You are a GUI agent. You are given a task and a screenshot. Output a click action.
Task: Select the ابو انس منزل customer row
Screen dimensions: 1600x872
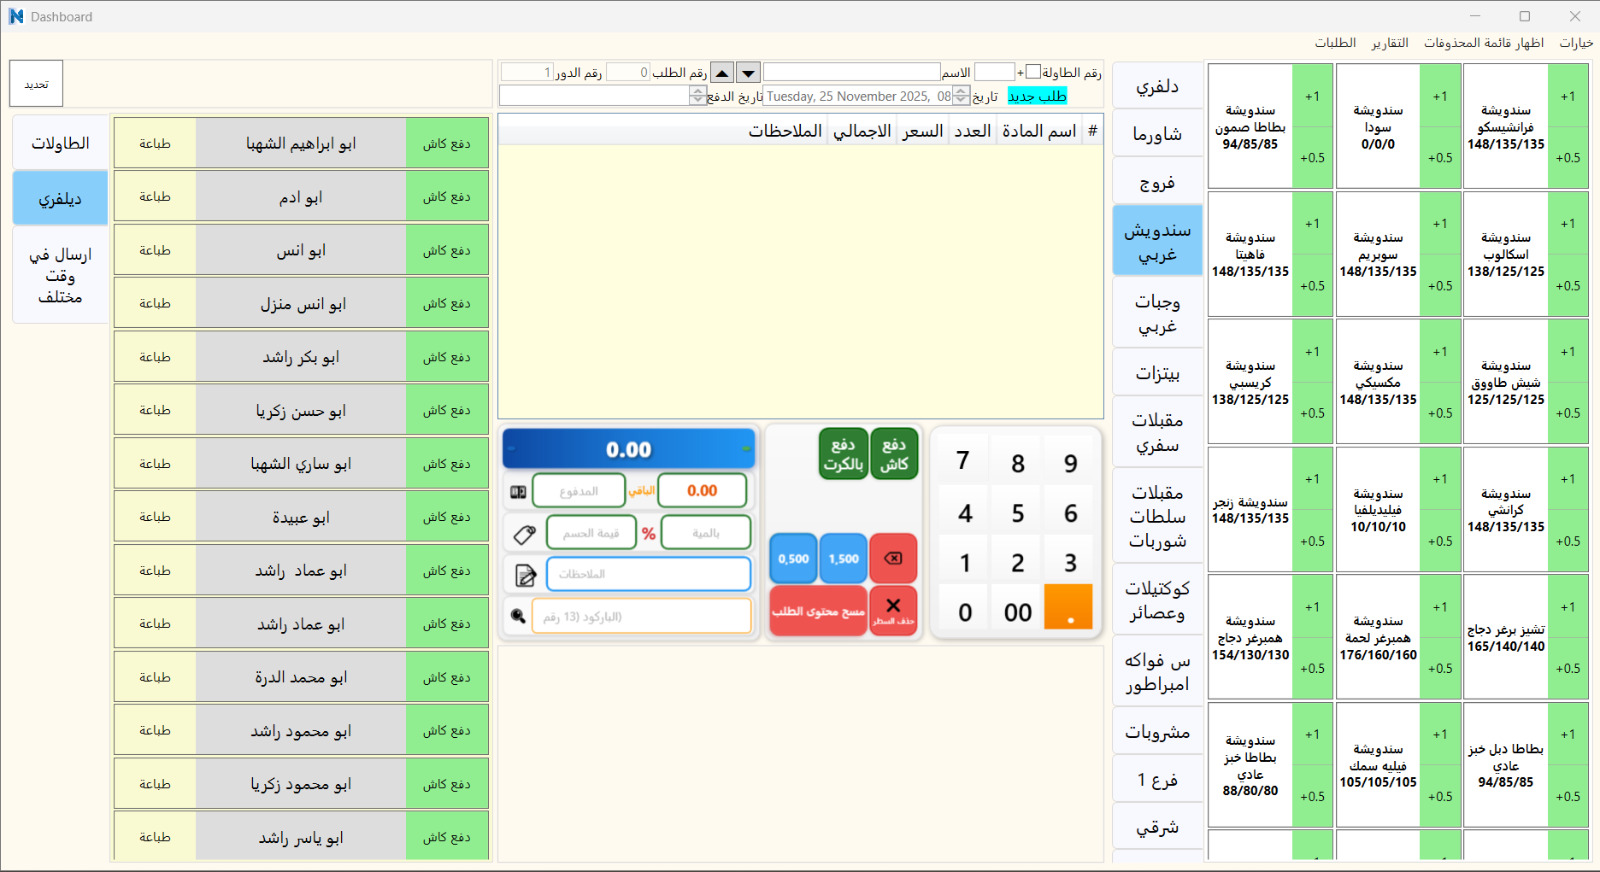pyautogui.click(x=301, y=304)
